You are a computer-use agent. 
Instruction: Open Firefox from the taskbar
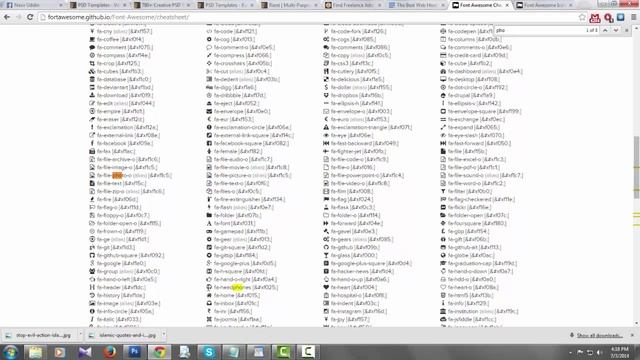click(x=110, y=352)
